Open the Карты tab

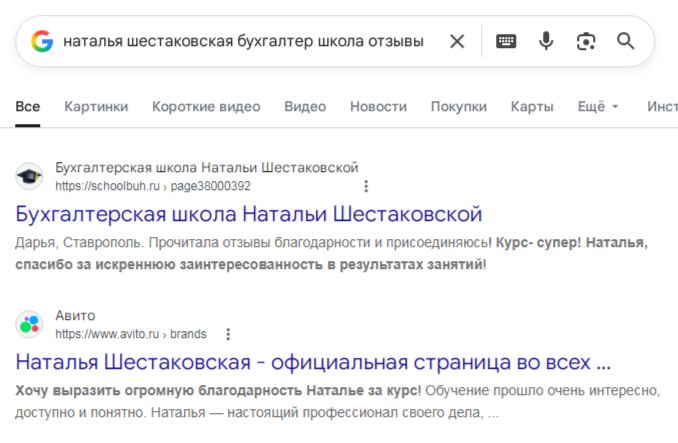pos(532,106)
